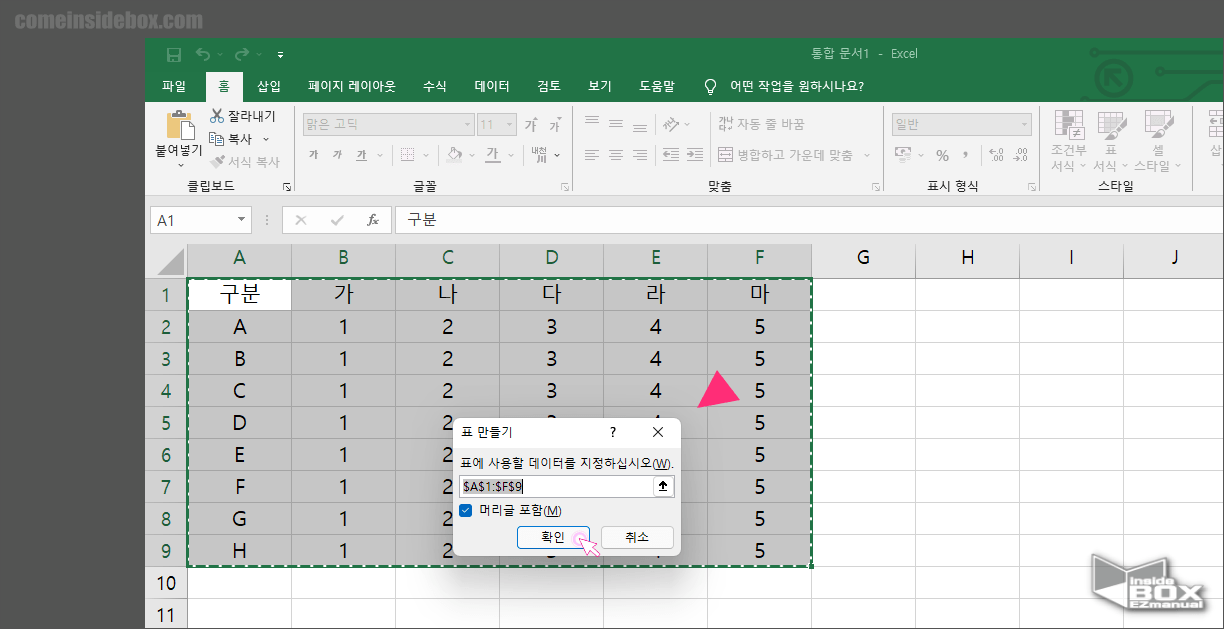The width and height of the screenshot is (1224, 629).
Task: Open the 데이터 ribbon tab
Action: [492, 86]
